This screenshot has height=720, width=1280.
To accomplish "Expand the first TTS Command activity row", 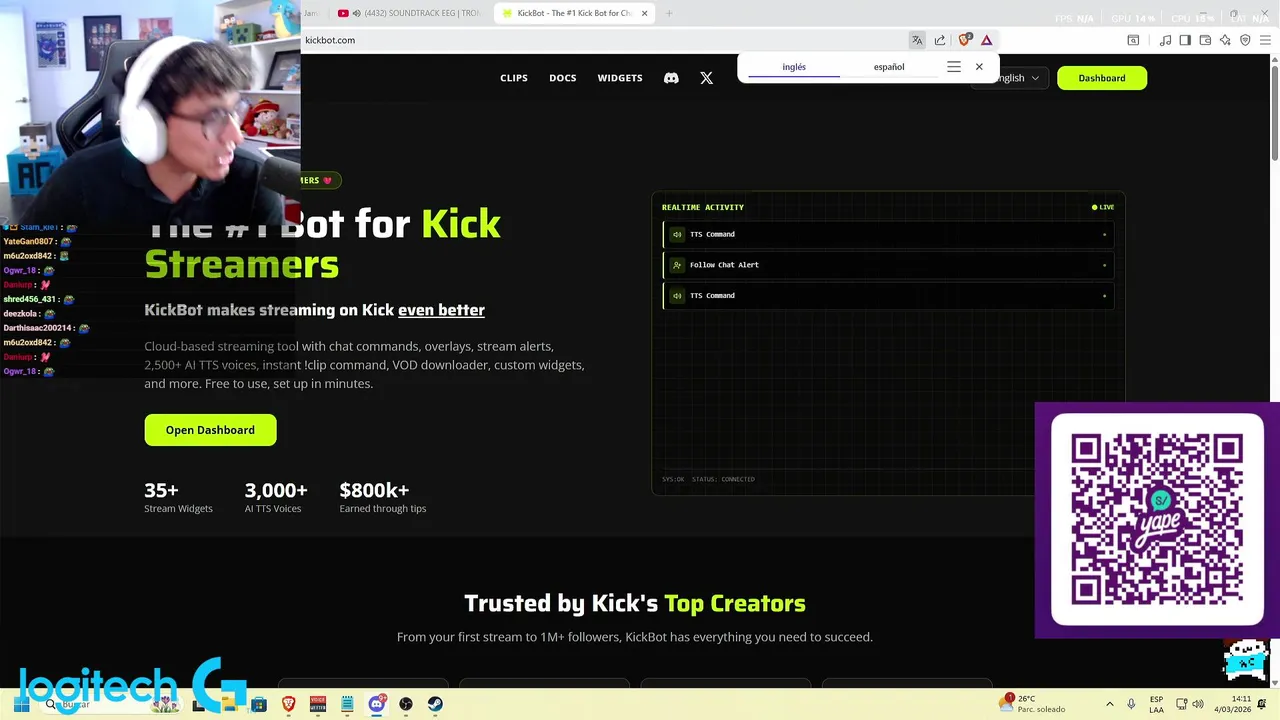I will 888,234.
